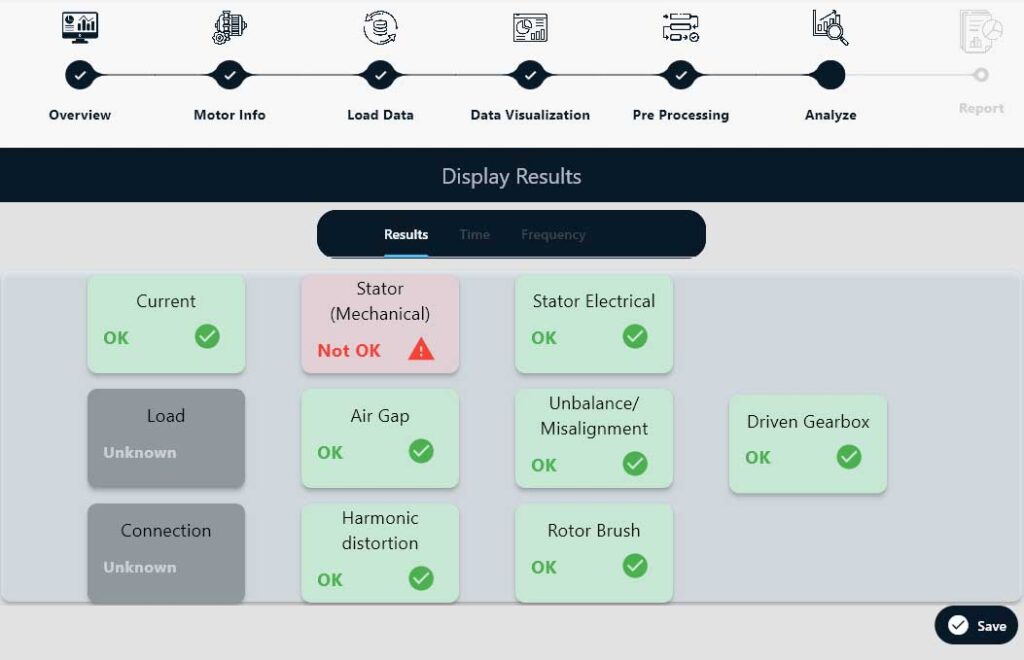1024x660 pixels.
Task: Click the Motor Info motor icon
Action: tap(230, 27)
